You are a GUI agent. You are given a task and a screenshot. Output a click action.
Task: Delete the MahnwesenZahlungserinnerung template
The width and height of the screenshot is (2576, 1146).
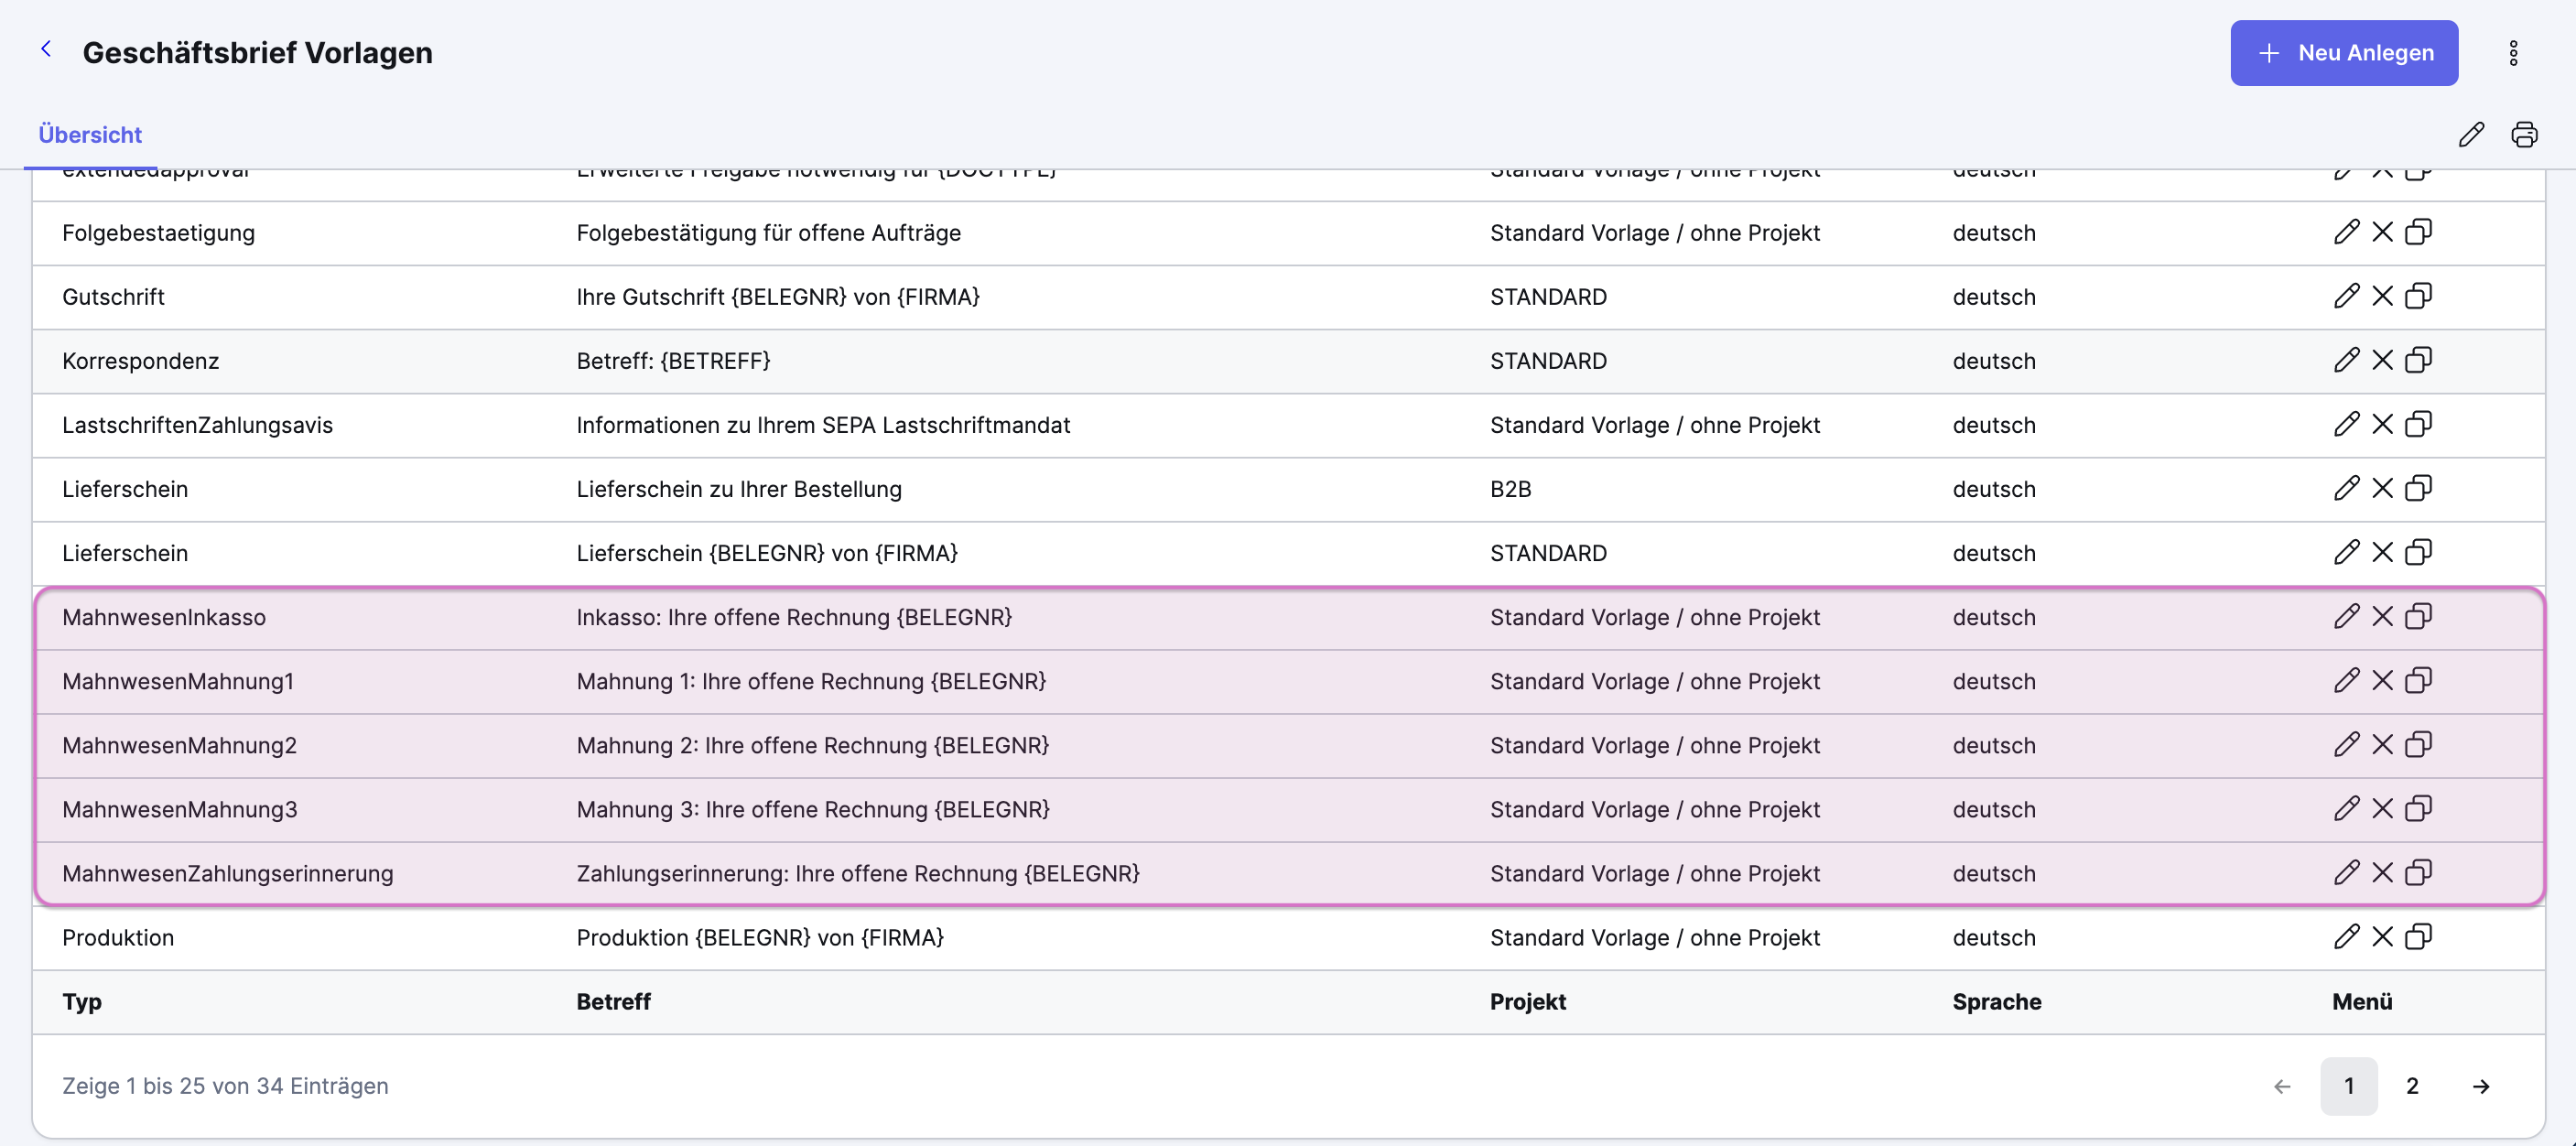pos(2382,872)
